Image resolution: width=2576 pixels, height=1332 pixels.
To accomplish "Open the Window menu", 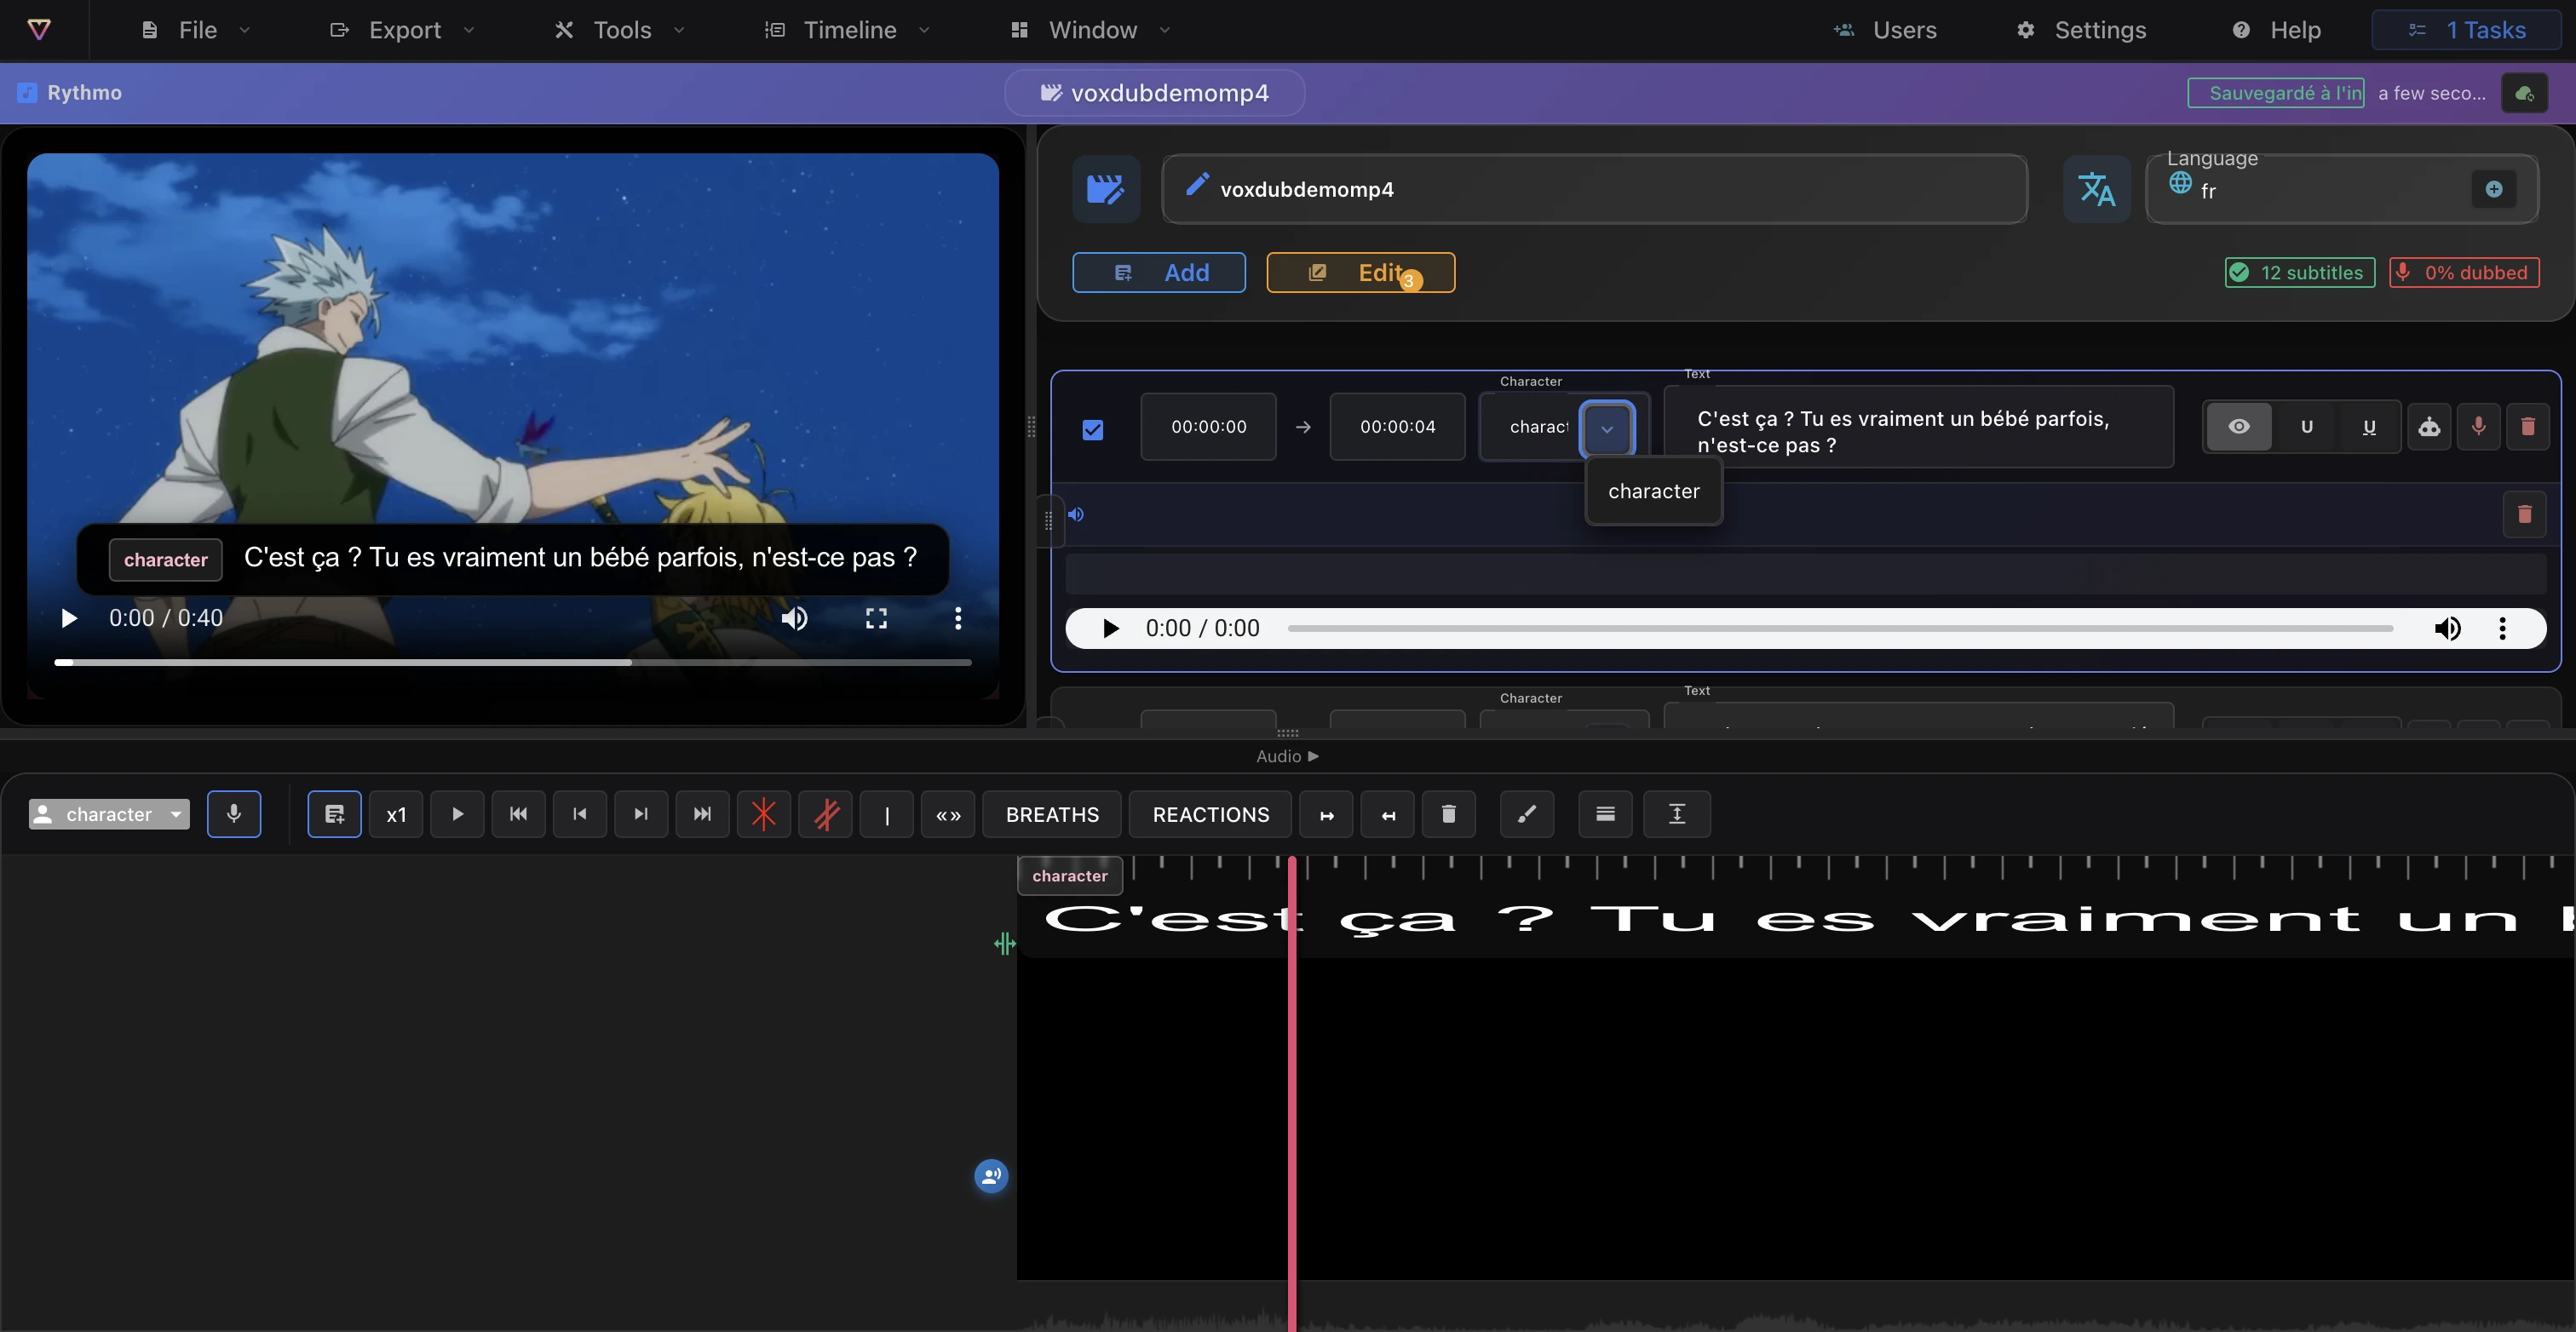I will (1090, 30).
